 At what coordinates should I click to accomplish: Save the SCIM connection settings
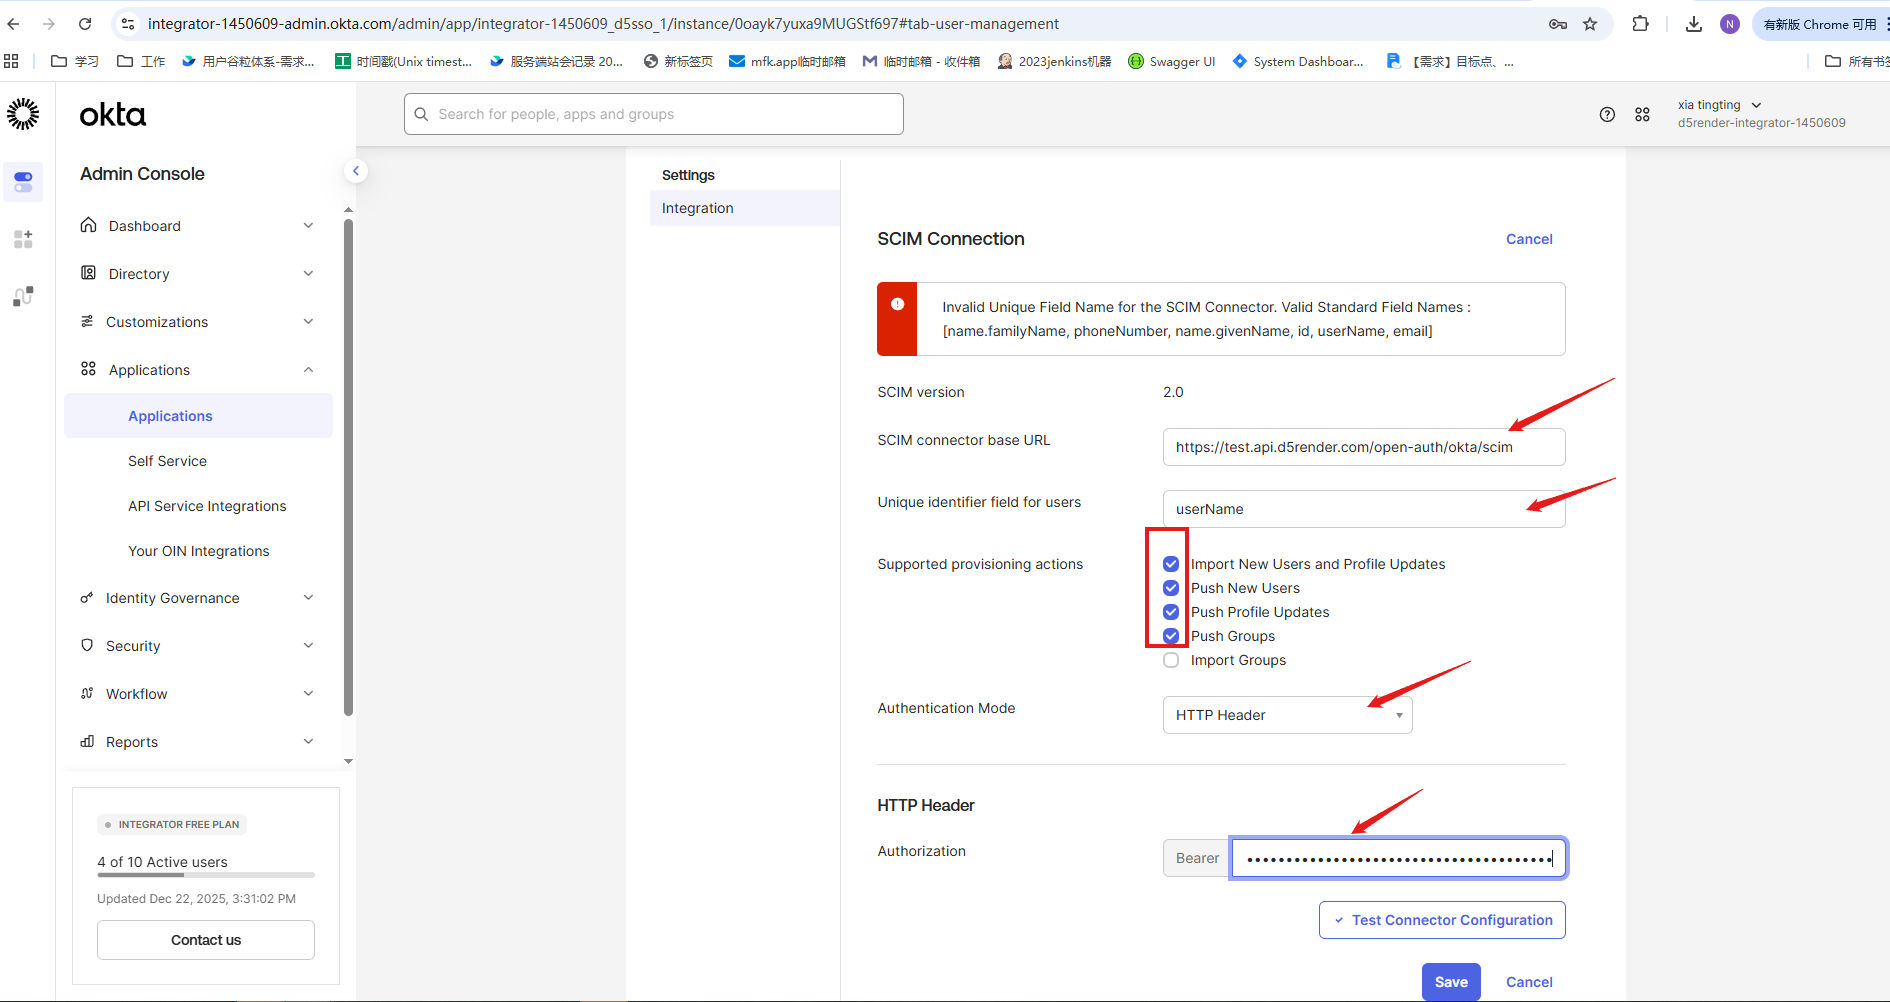tap(1450, 982)
